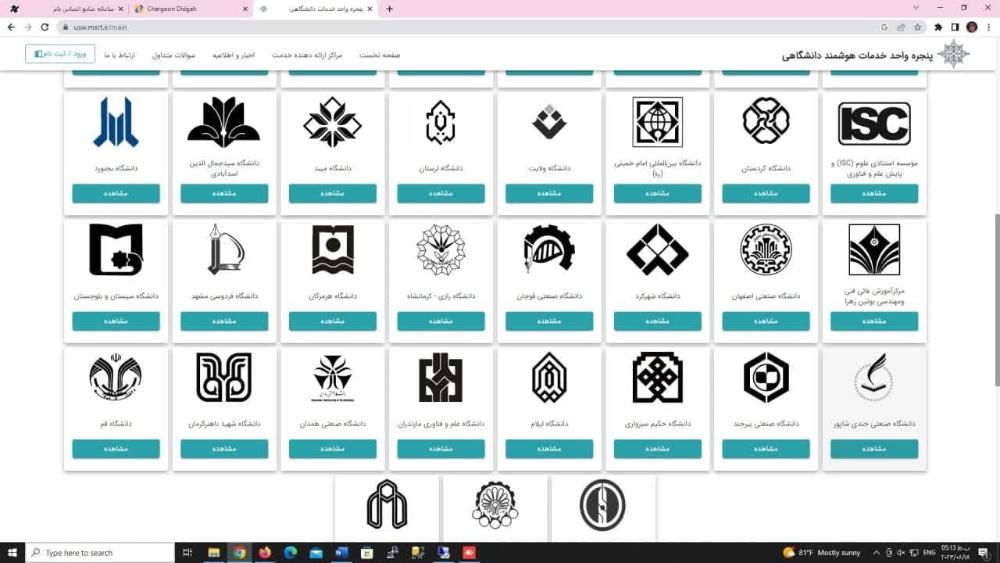Click the site snowflake logo in the header
Screen dimensions: 1000x563
953,54
